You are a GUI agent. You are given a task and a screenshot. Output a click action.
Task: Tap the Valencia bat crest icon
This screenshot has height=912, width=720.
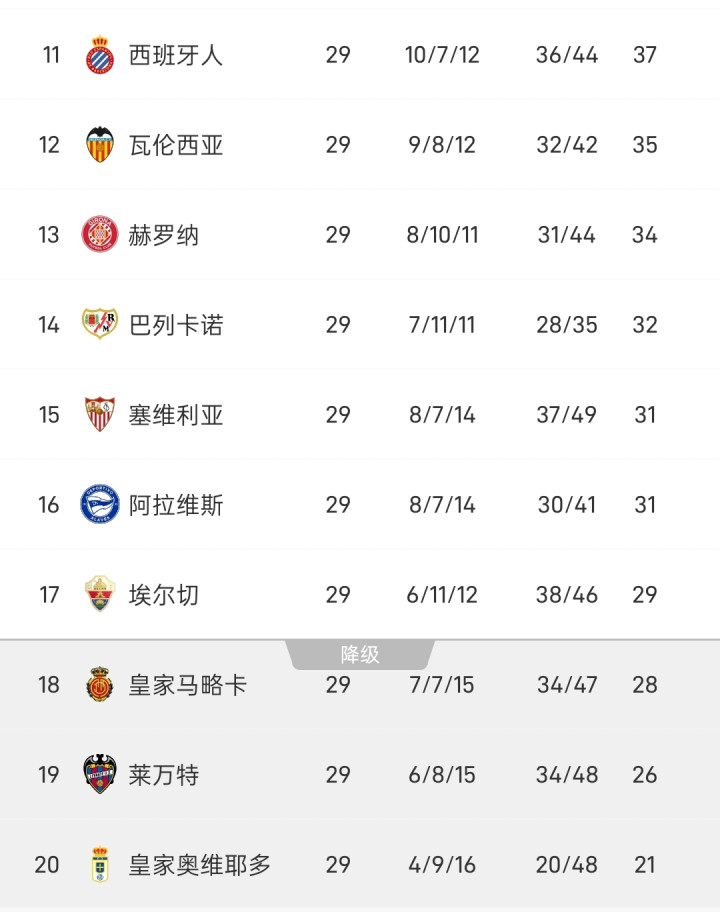100,145
